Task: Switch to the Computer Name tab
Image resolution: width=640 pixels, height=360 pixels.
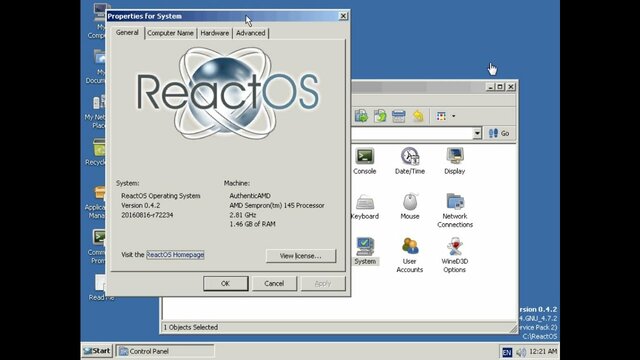Action: coord(170,33)
